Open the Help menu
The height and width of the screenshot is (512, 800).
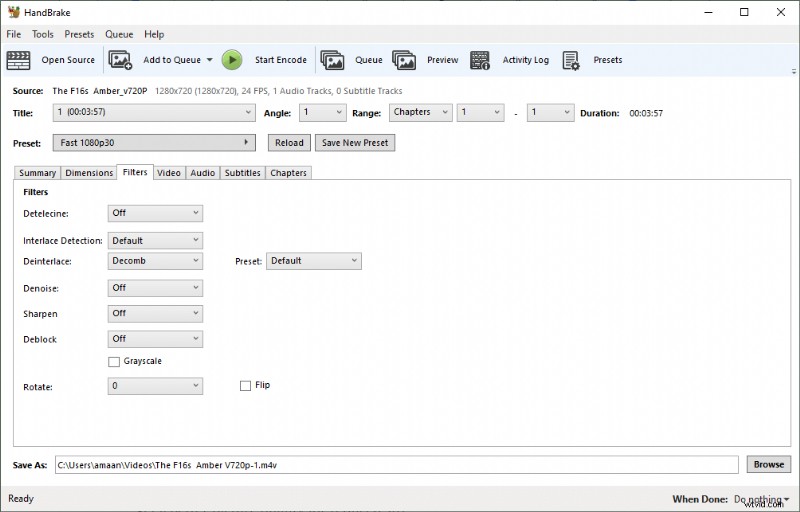click(154, 34)
